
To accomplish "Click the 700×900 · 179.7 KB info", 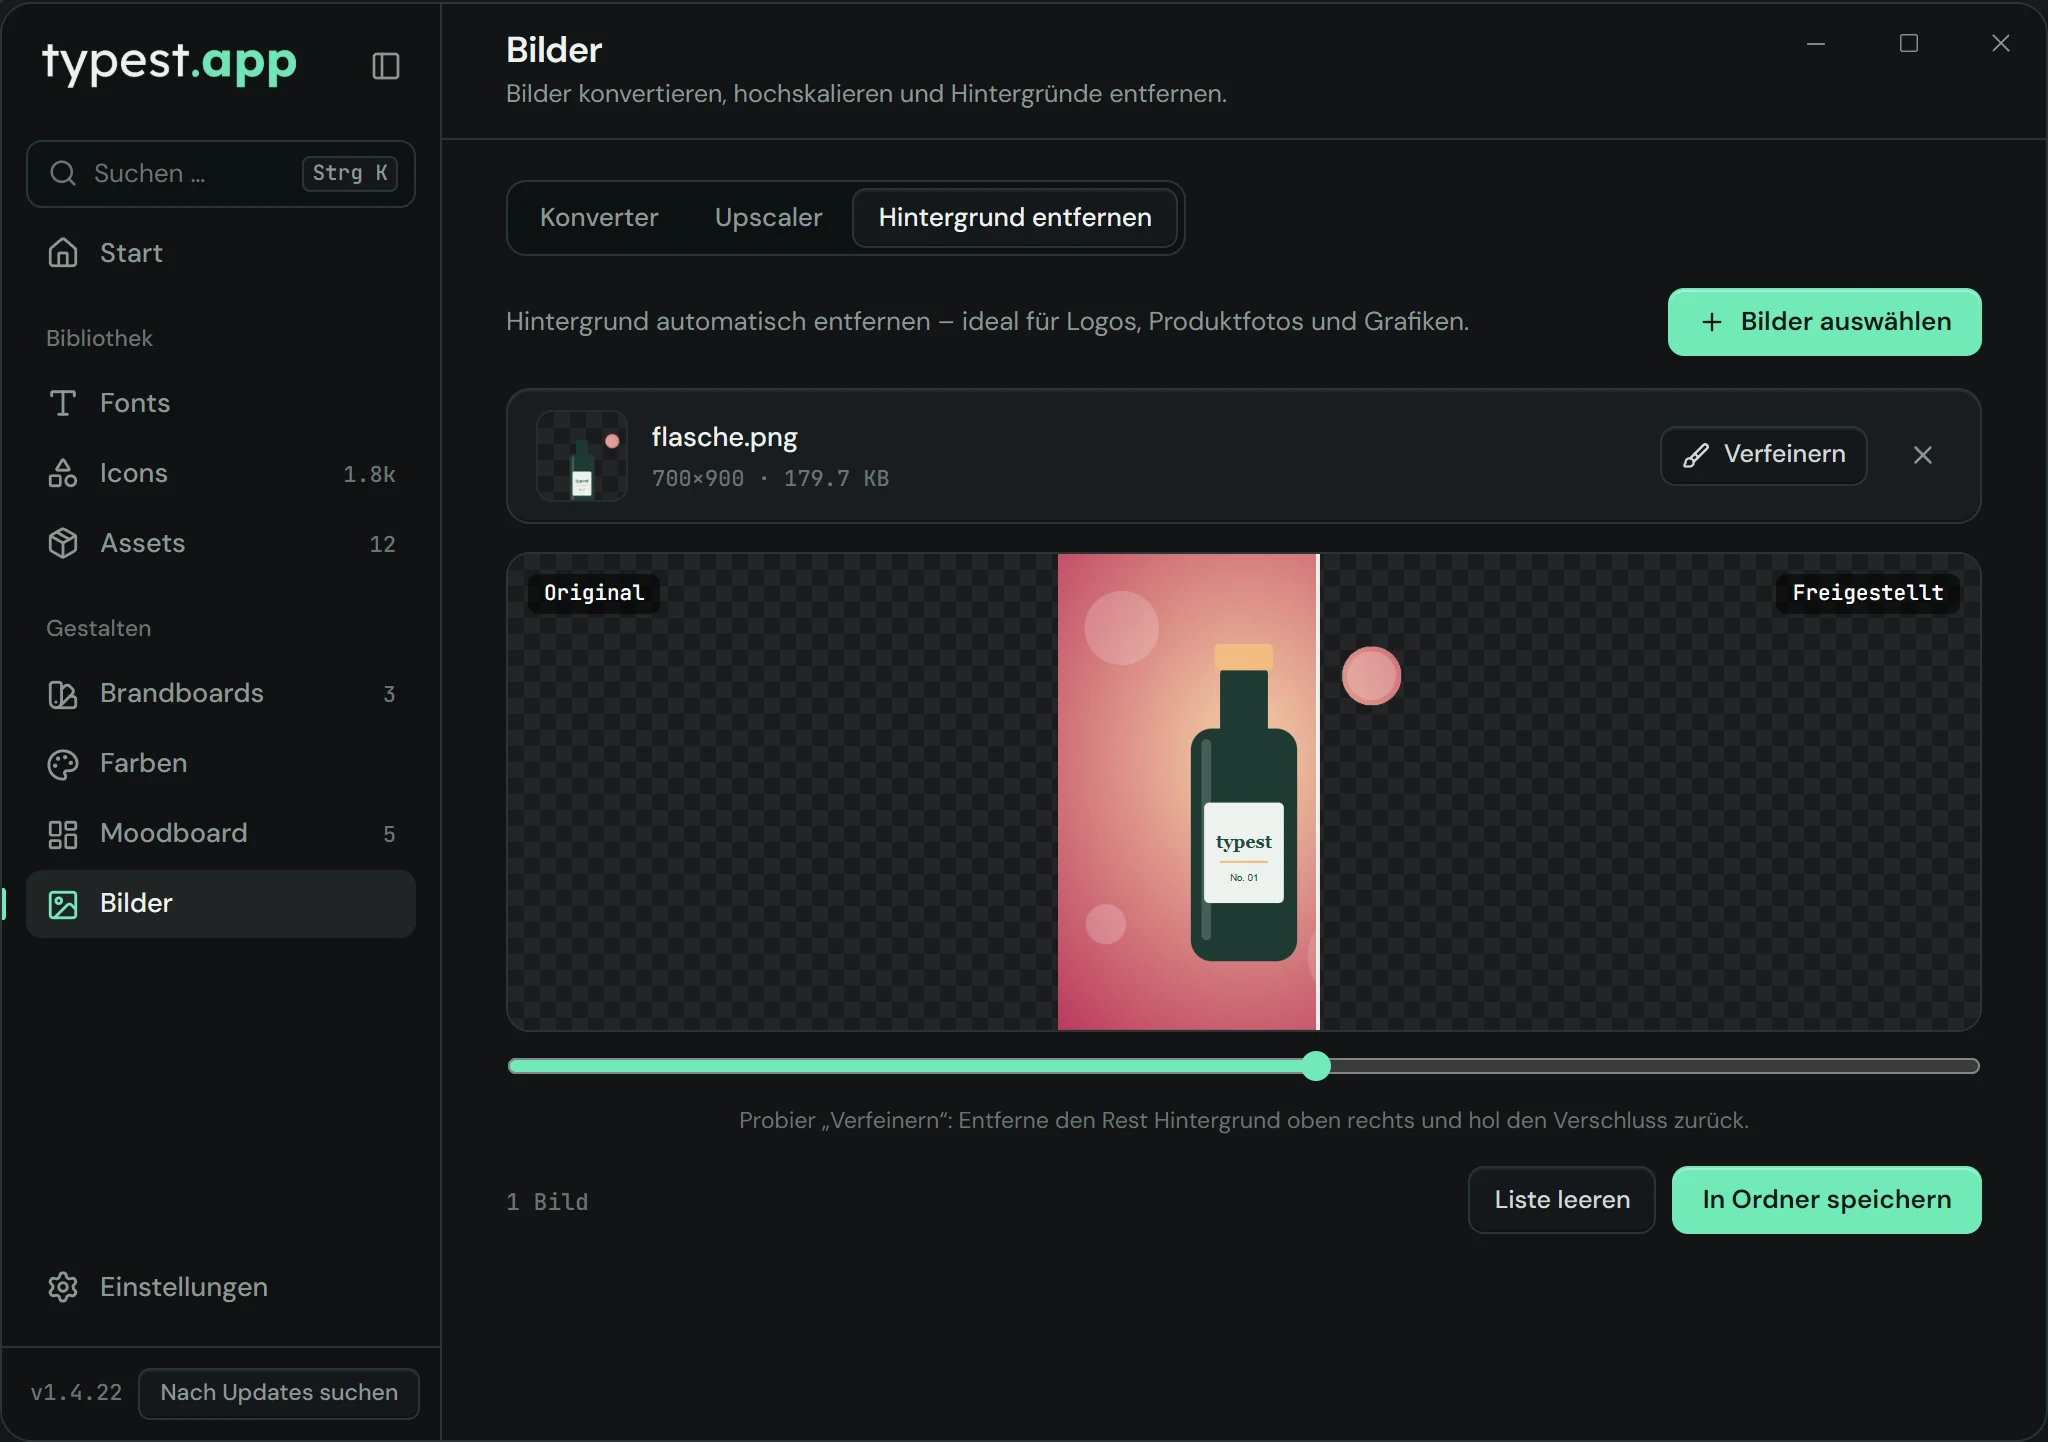I will (x=770, y=479).
